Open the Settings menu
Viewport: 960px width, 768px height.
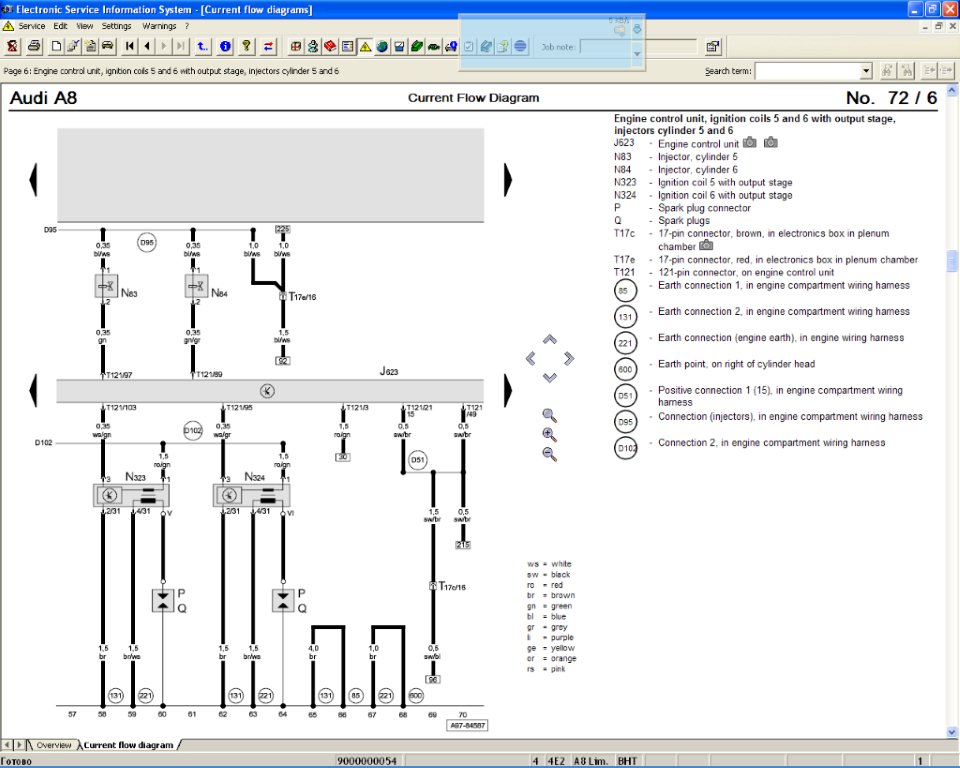[116, 25]
